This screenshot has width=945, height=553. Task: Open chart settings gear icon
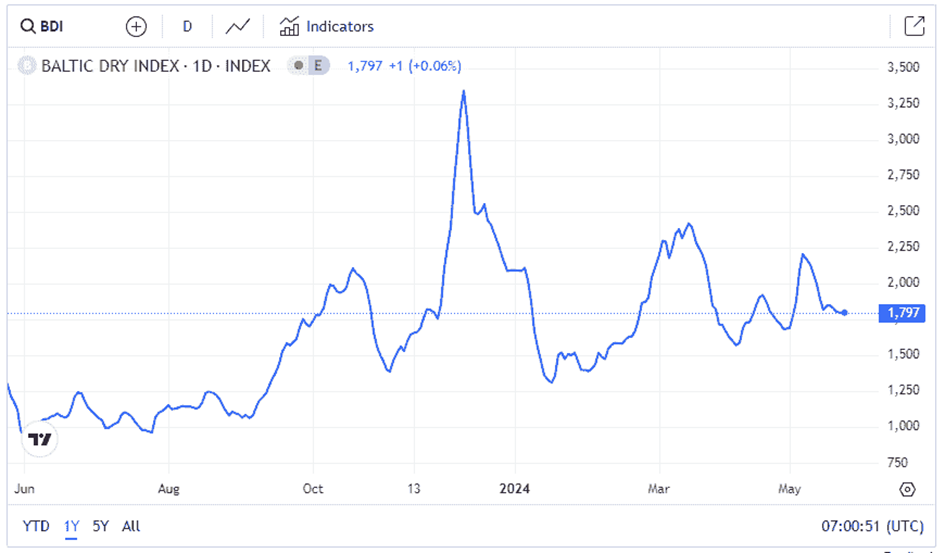click(907, 489)
